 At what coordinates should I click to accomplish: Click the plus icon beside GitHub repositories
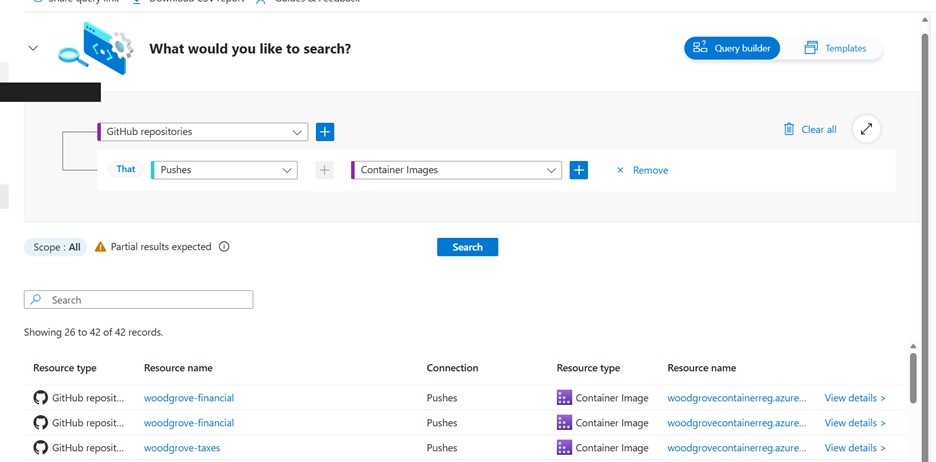click(325, 131)
